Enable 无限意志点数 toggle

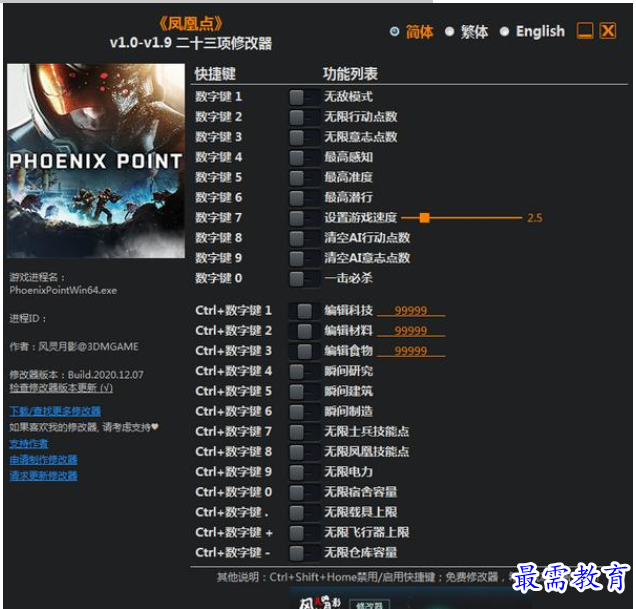coord(304,138)
